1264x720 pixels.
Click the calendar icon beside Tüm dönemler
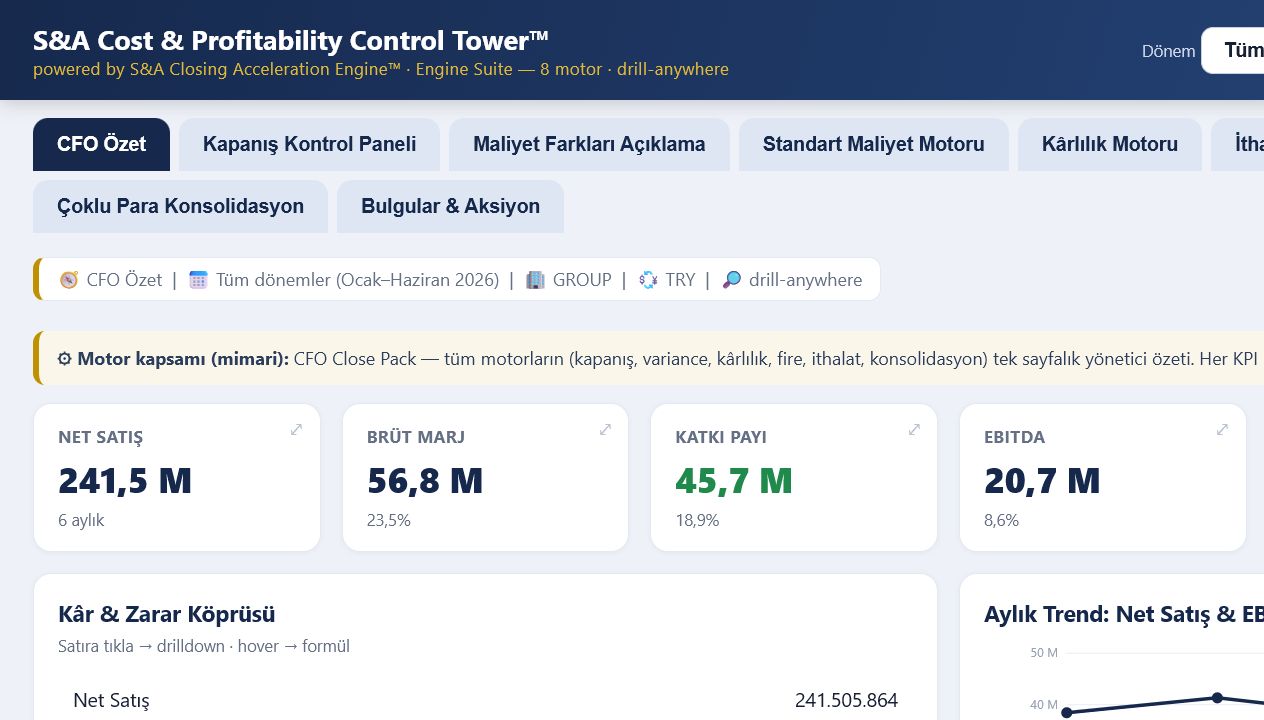coord(198,280)
